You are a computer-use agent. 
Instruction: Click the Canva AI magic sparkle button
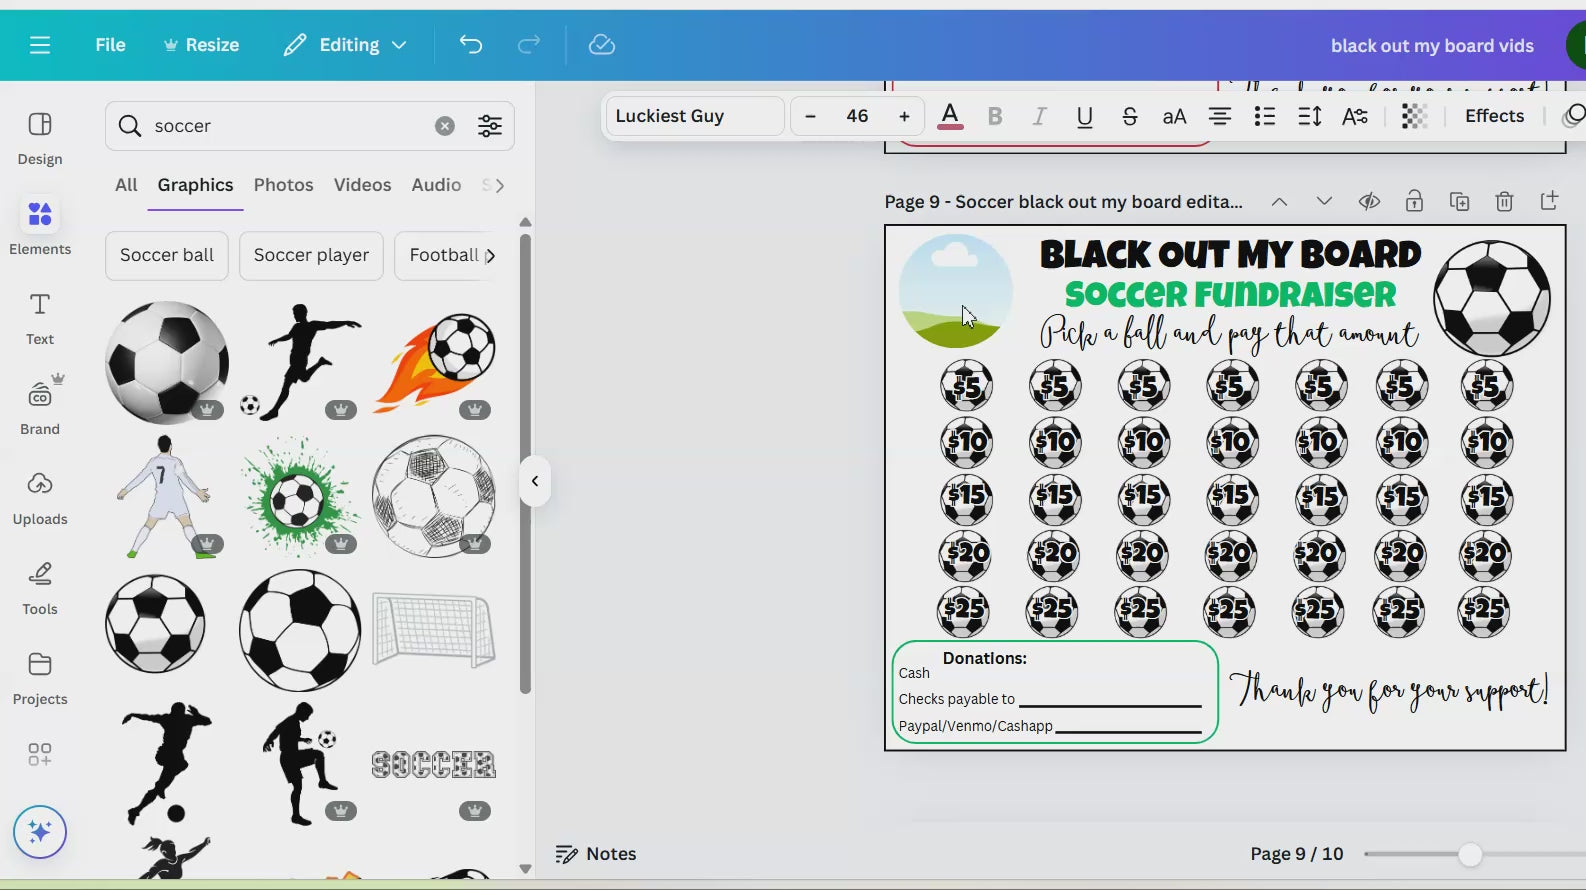coord(40,832)
